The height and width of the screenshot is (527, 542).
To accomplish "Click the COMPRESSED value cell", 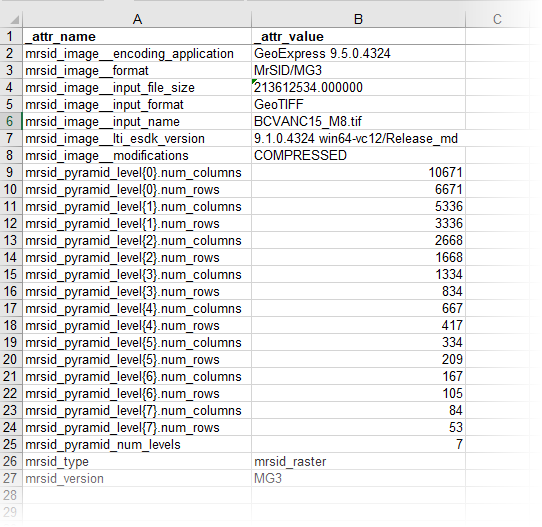I will pos(358,156).
